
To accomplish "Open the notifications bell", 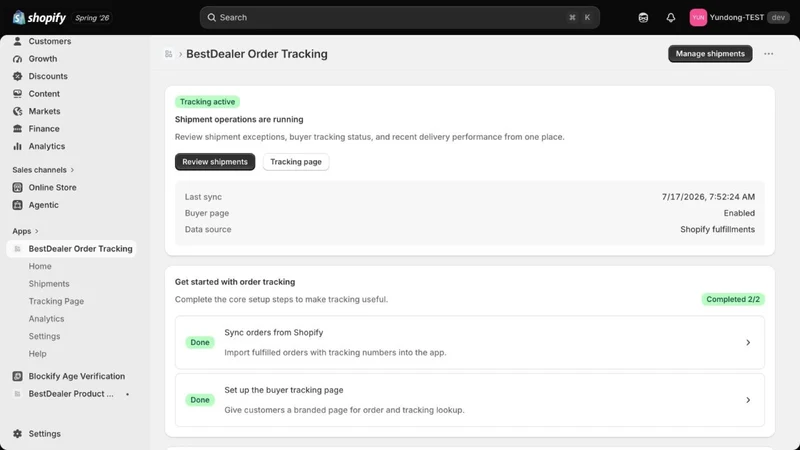I will [x=670, y=17].
